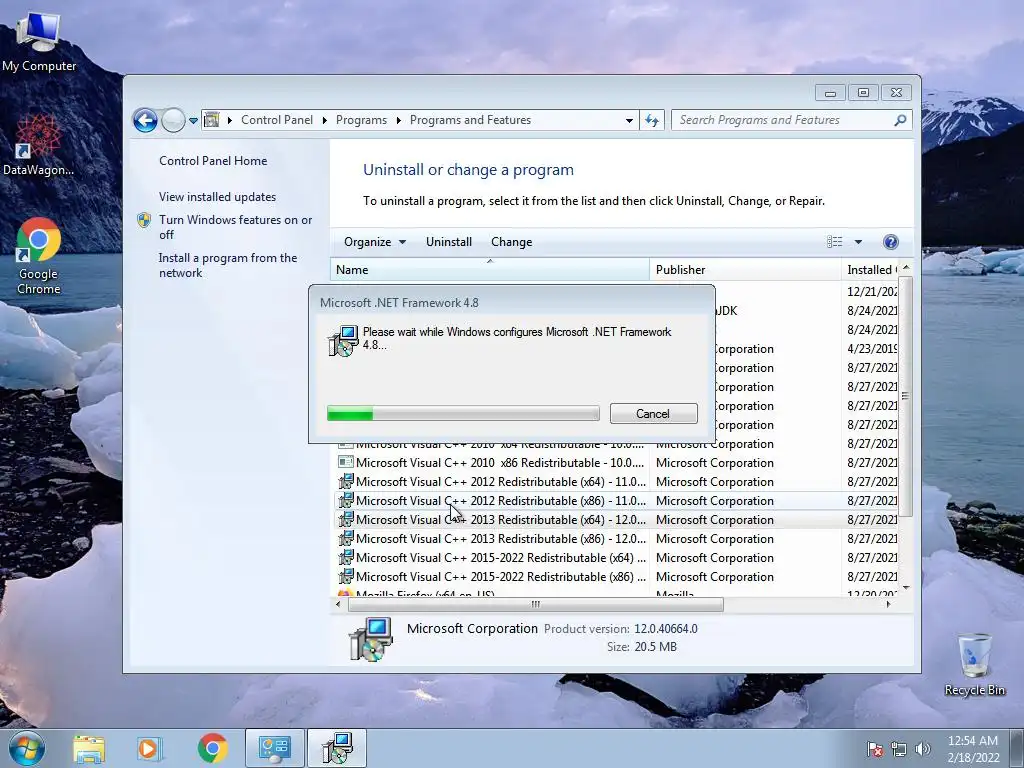1024x768 pixels.
Task: Click the .NET configuration progress bar
Action: coord(463,413)
